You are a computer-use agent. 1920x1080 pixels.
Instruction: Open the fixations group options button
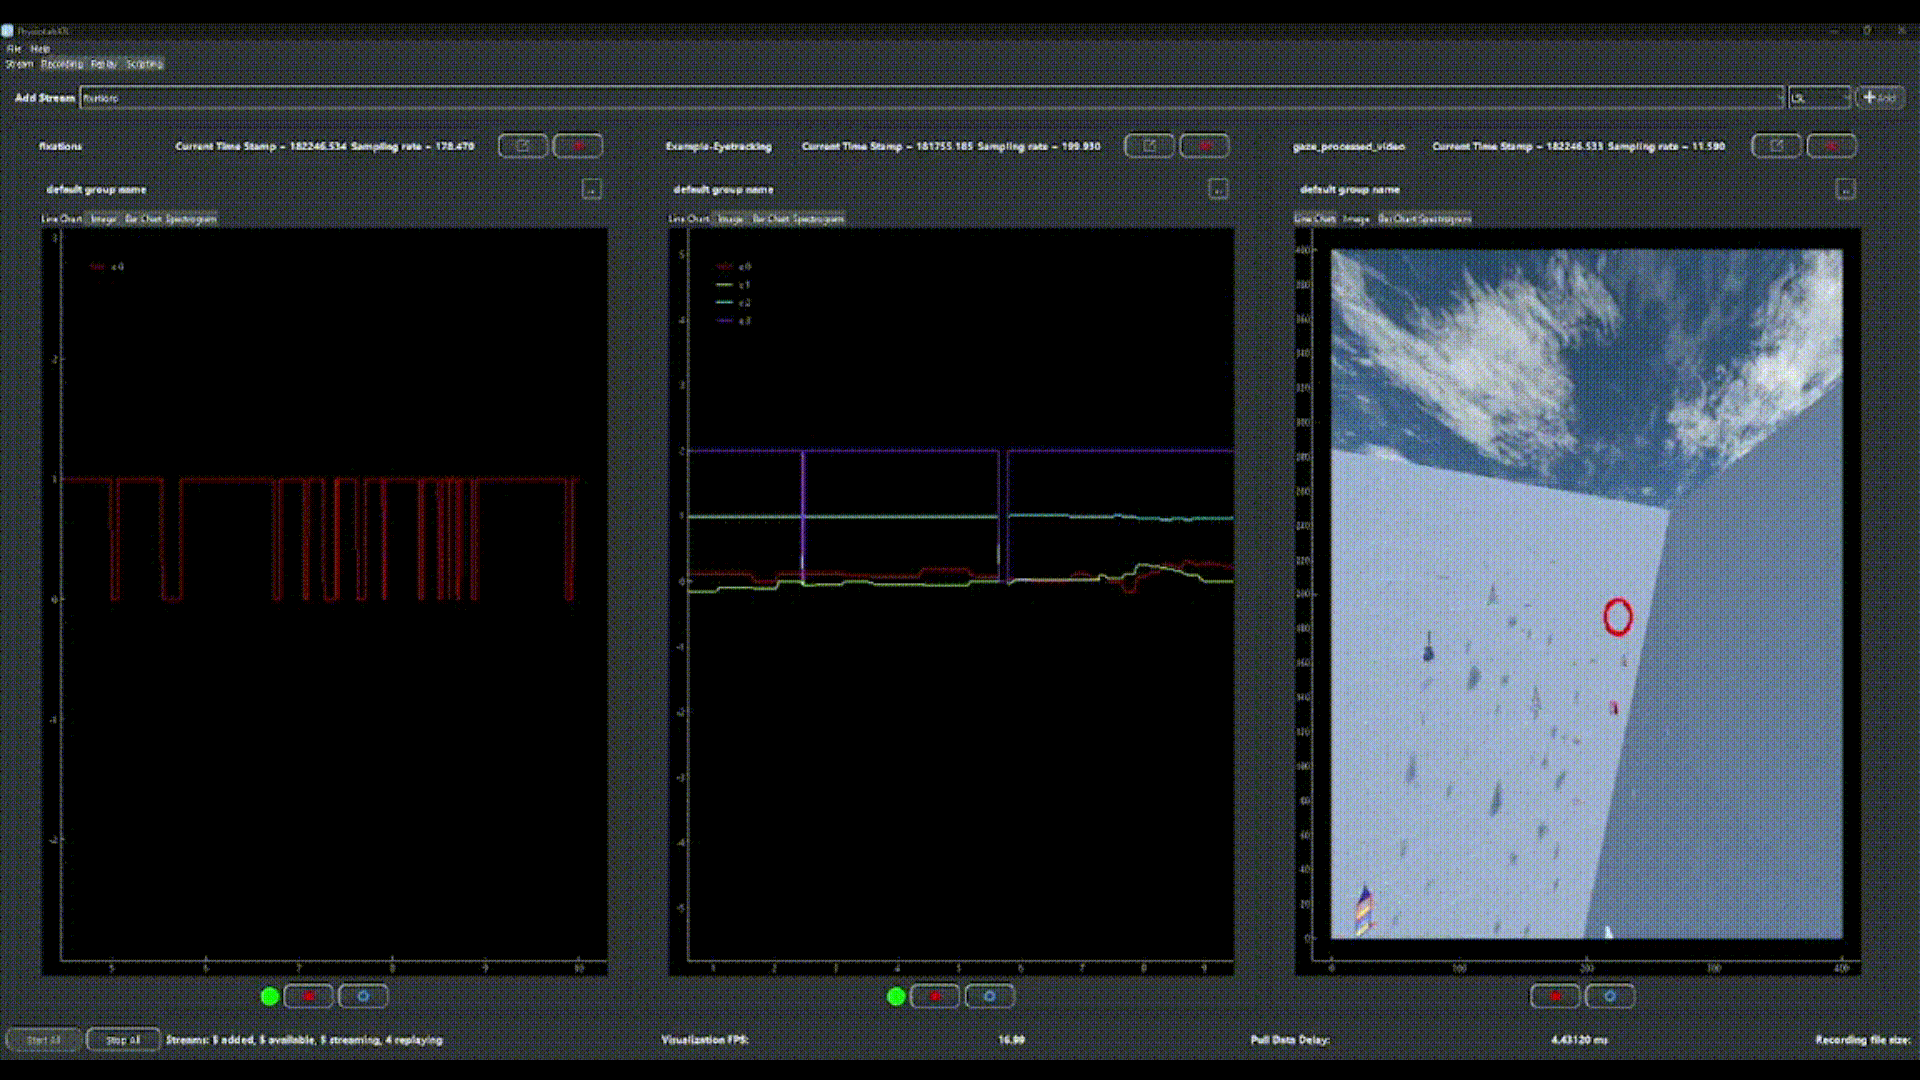(x=591, y=189)
